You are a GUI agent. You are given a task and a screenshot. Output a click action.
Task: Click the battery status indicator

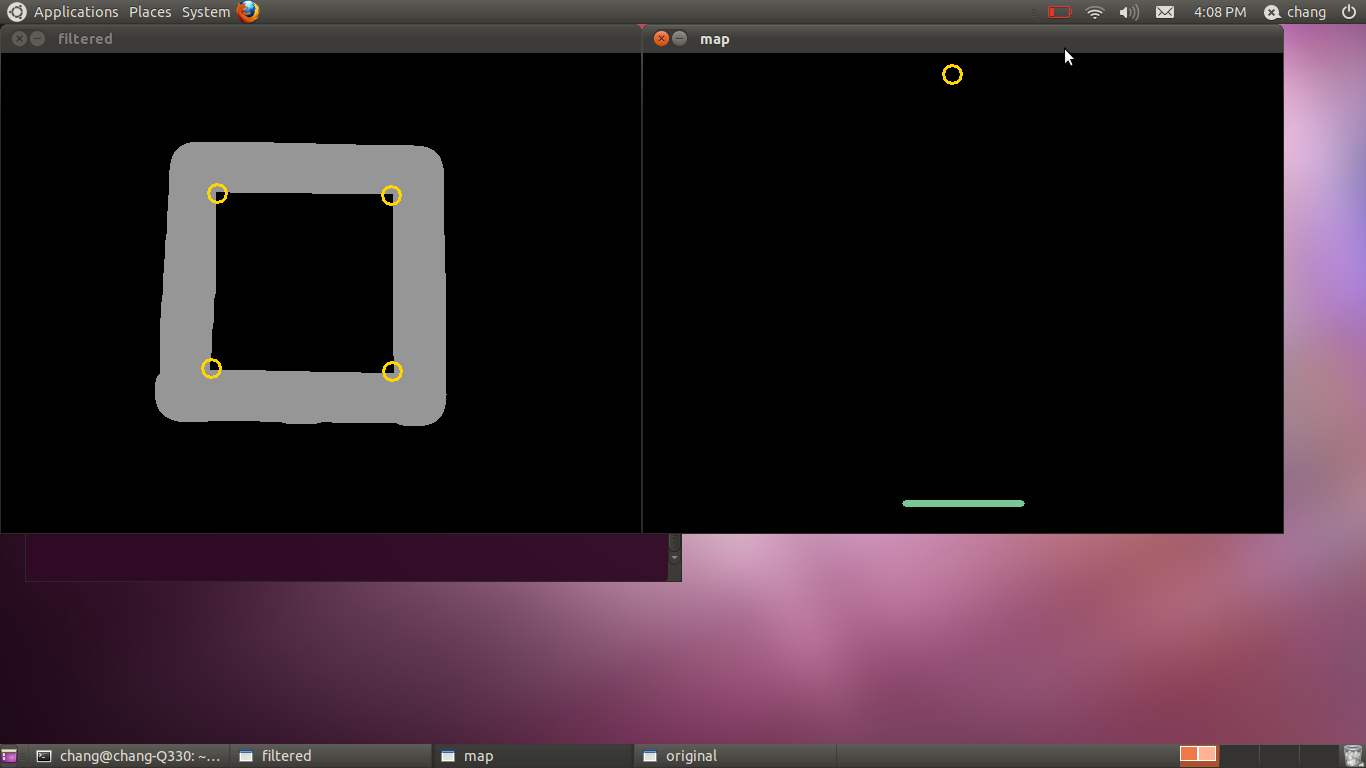coord(1059,12)
